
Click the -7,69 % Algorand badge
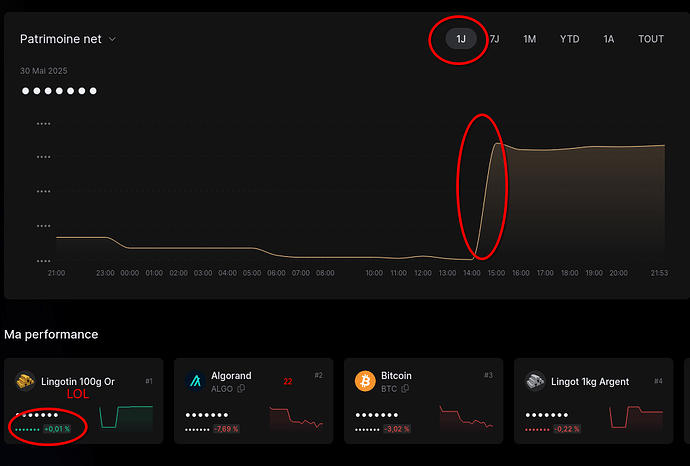(x=227, y=428)
